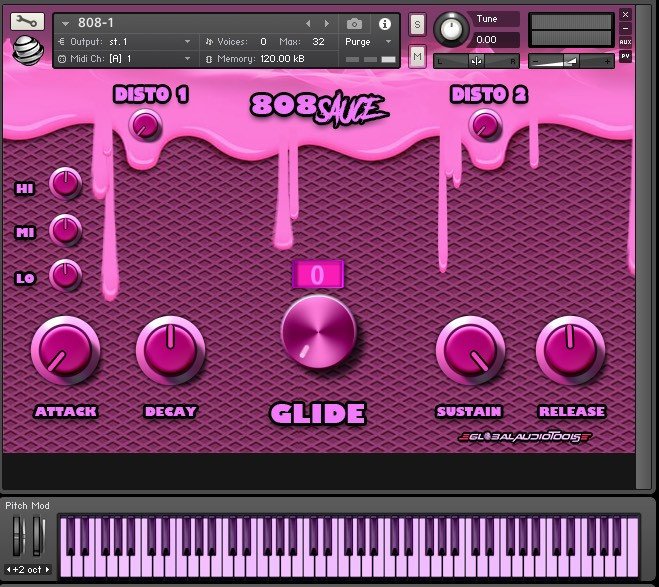
Task: Open the Output st. 1 dropdown
Action: (126, 42)
